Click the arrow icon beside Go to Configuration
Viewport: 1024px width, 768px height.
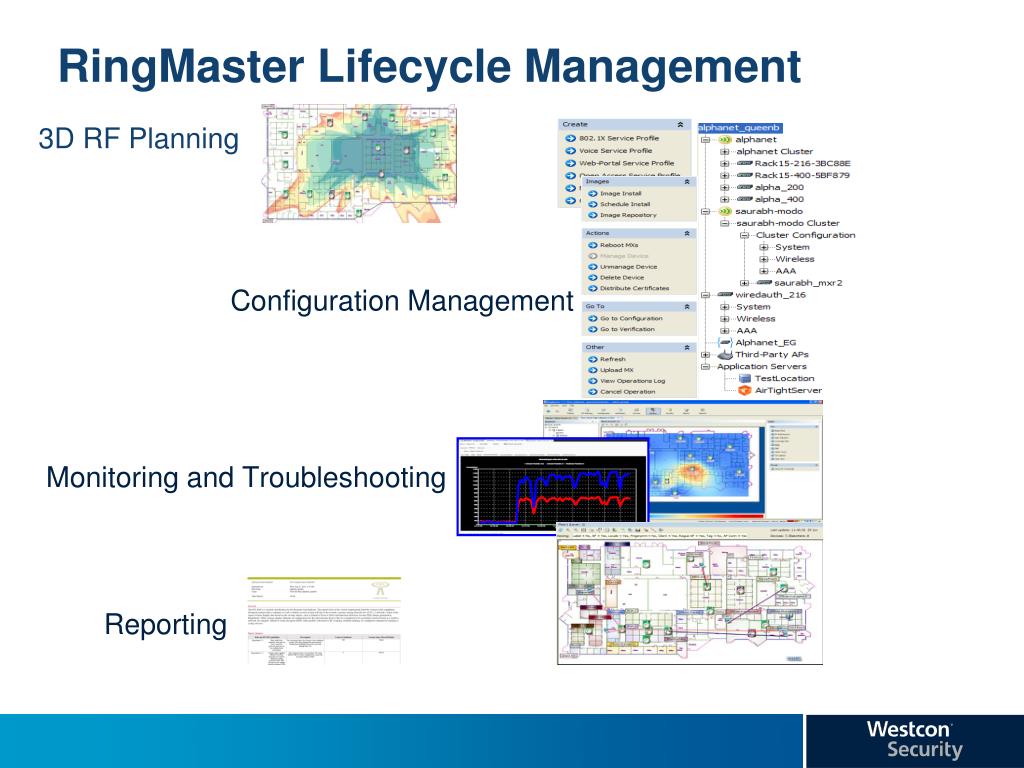tap(592, 318)
